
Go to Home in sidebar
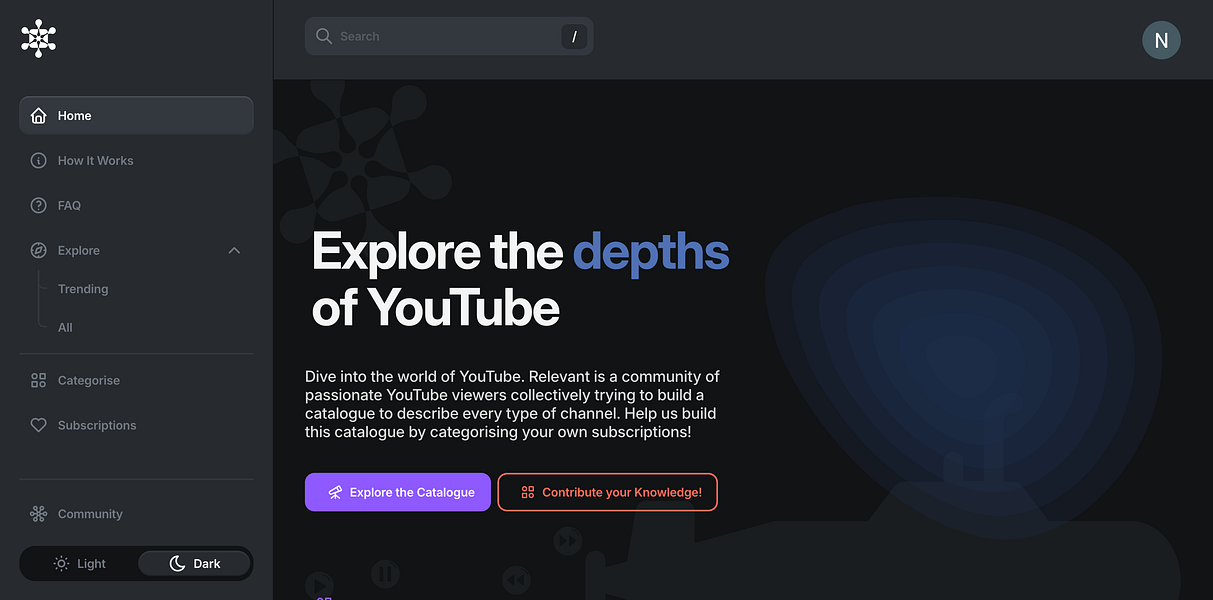(136, 116)
